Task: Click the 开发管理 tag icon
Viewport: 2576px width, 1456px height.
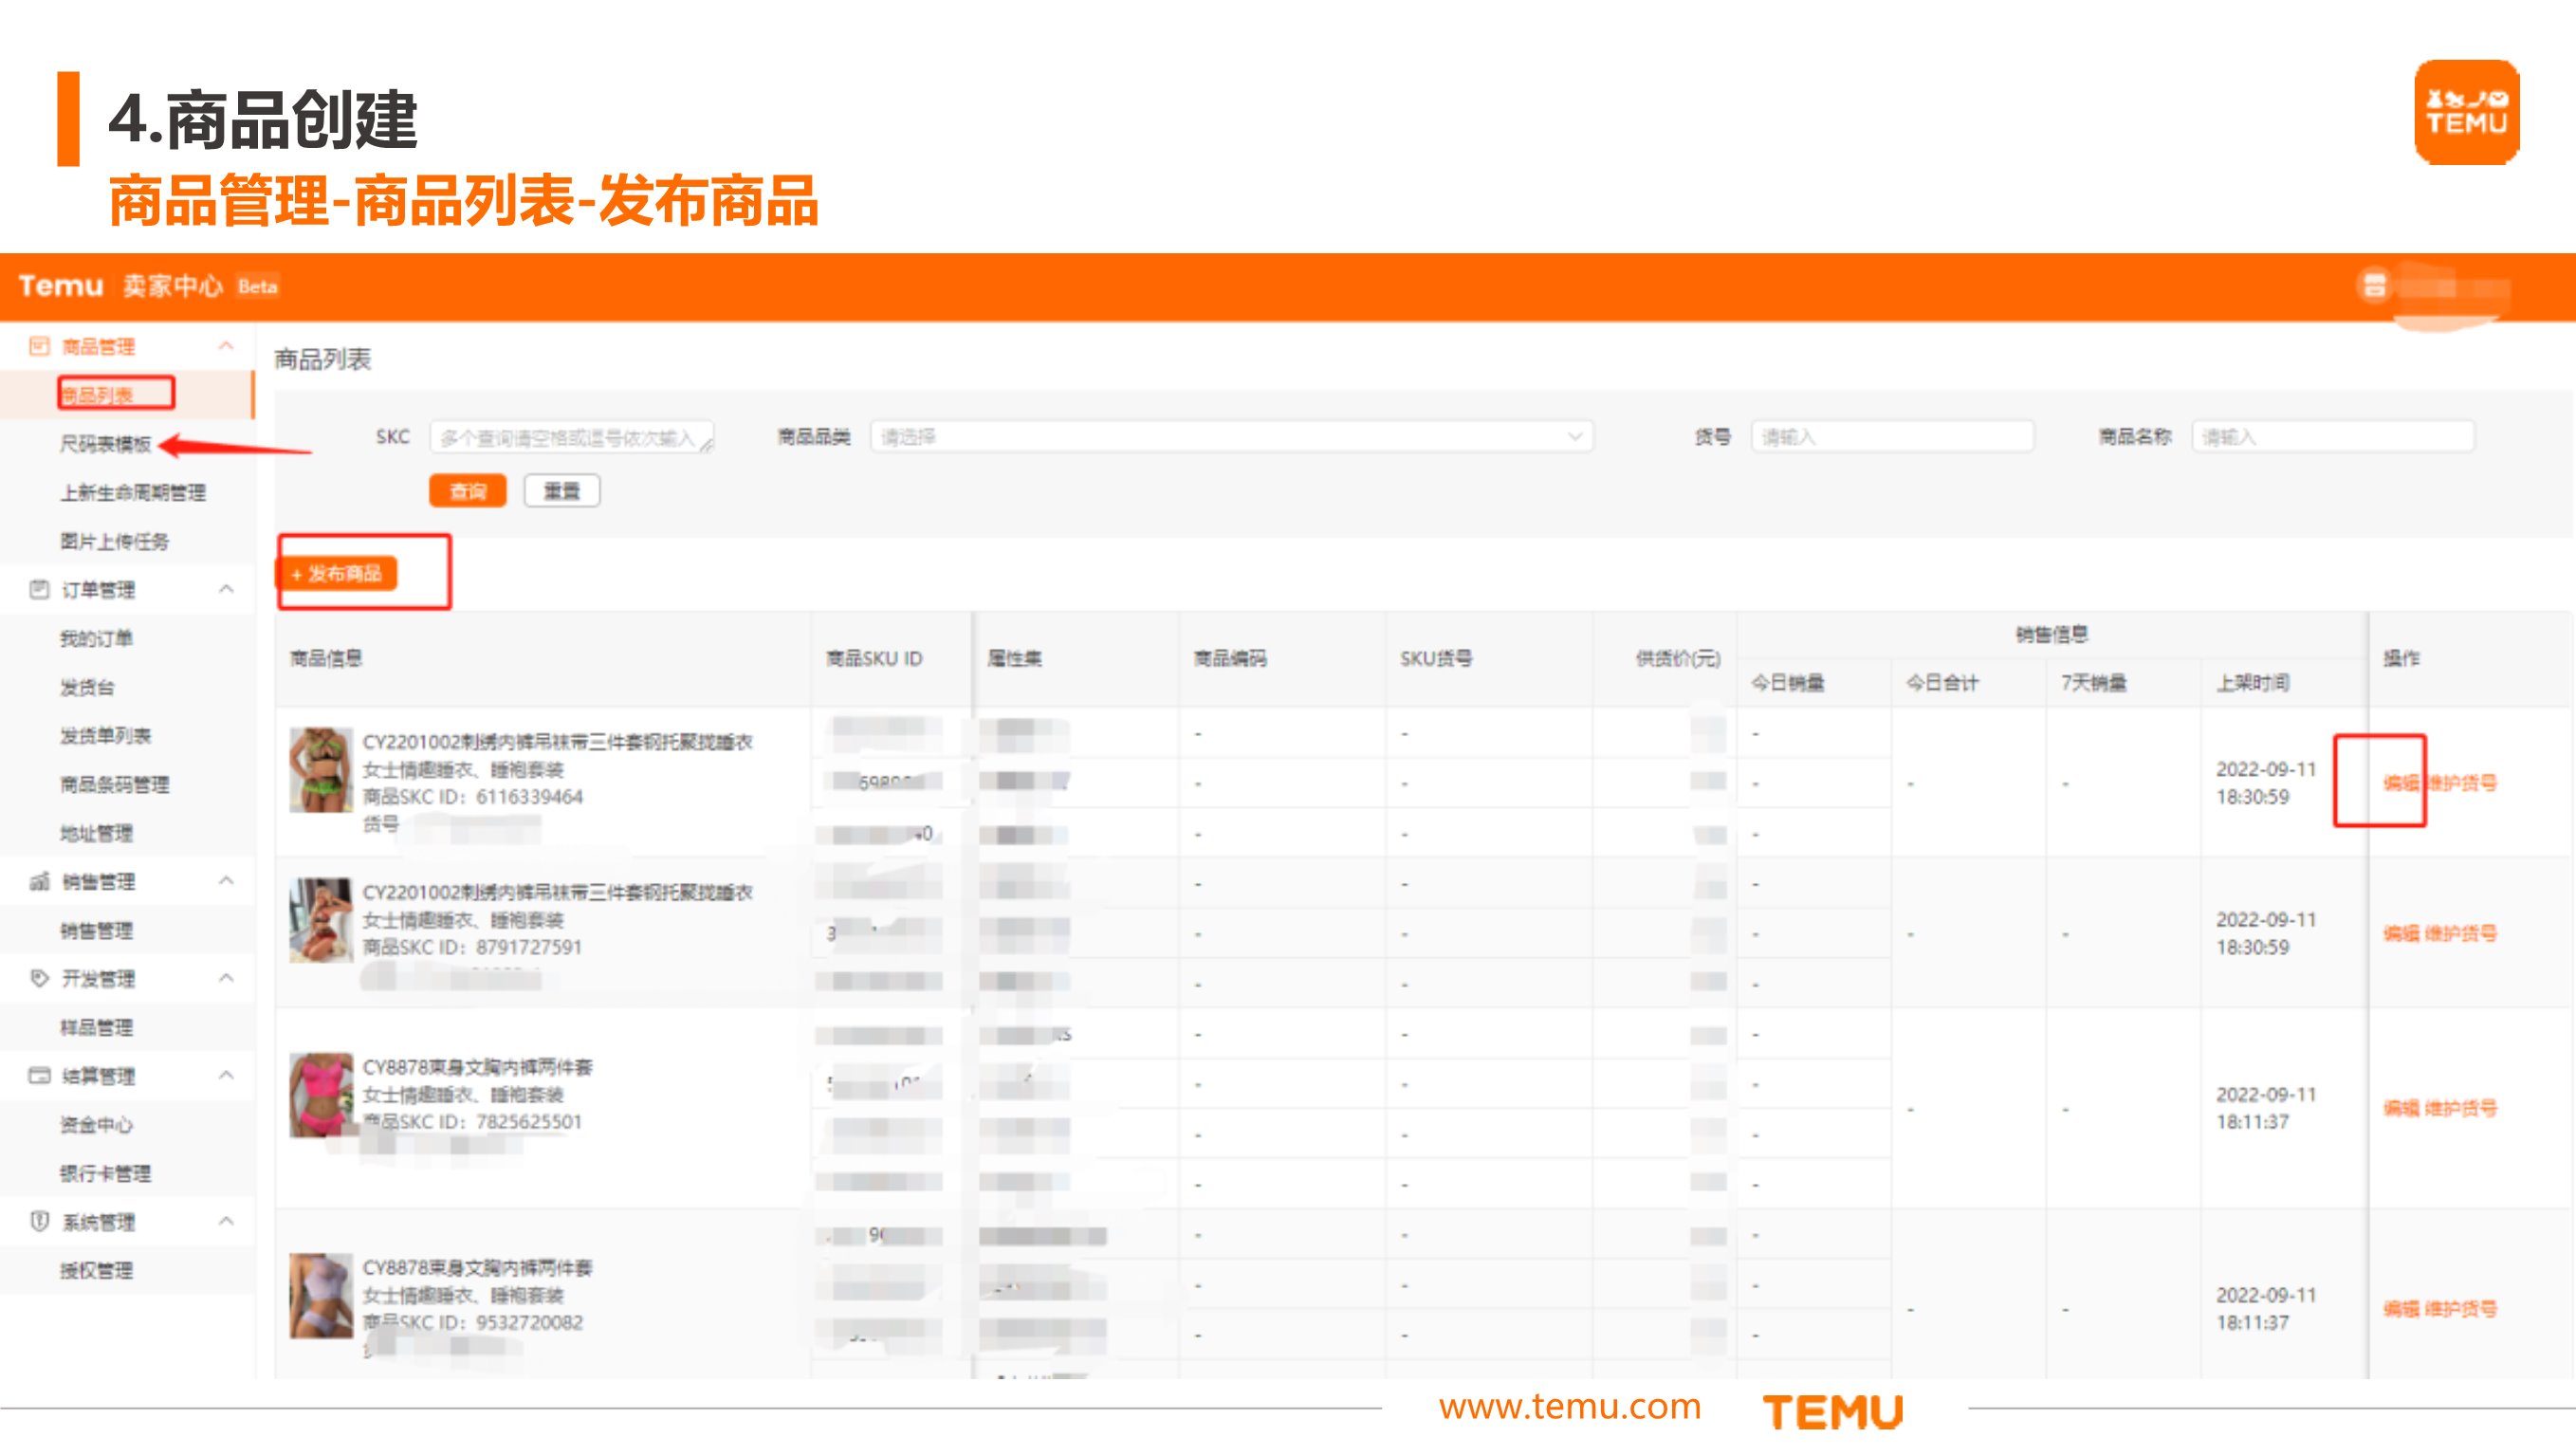Action: point(39,978)
